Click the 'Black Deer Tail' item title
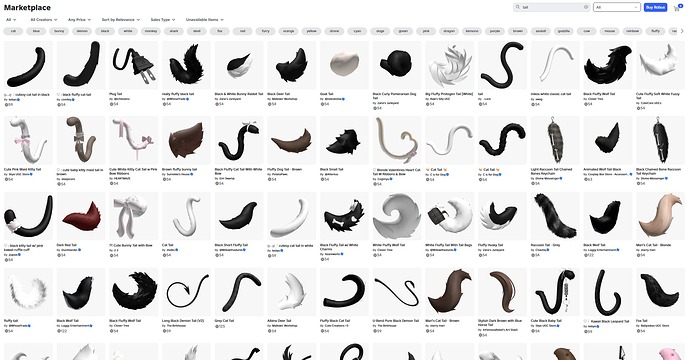Screen dimensions: 690x360 pyautogui.click(x=278, y=94)
